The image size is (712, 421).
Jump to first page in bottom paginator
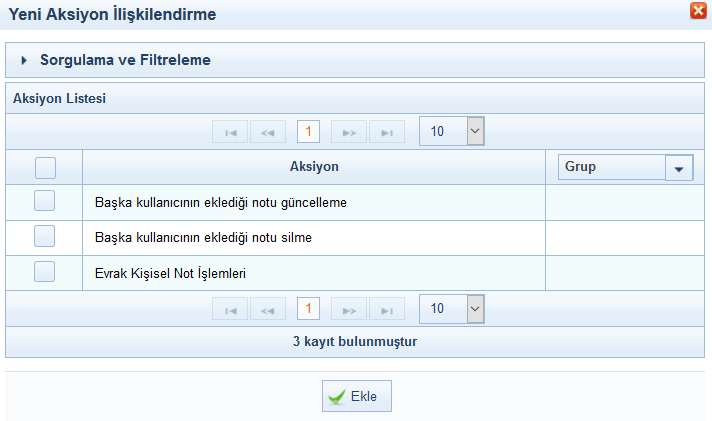[230, 310]
